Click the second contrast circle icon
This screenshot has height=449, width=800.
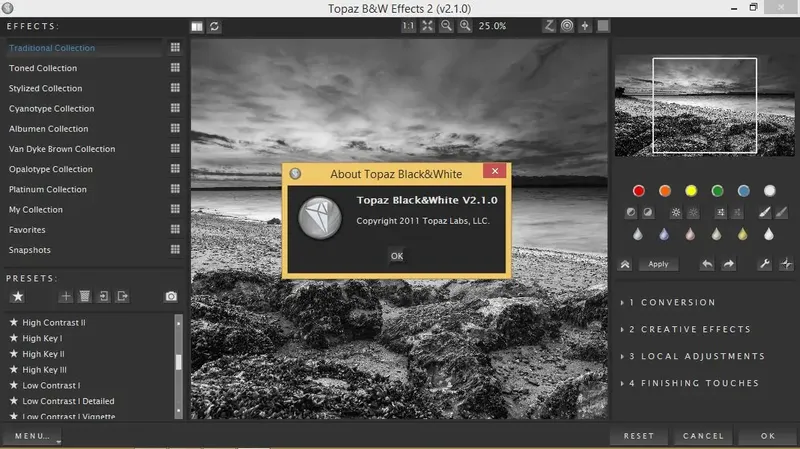[647, 212]
